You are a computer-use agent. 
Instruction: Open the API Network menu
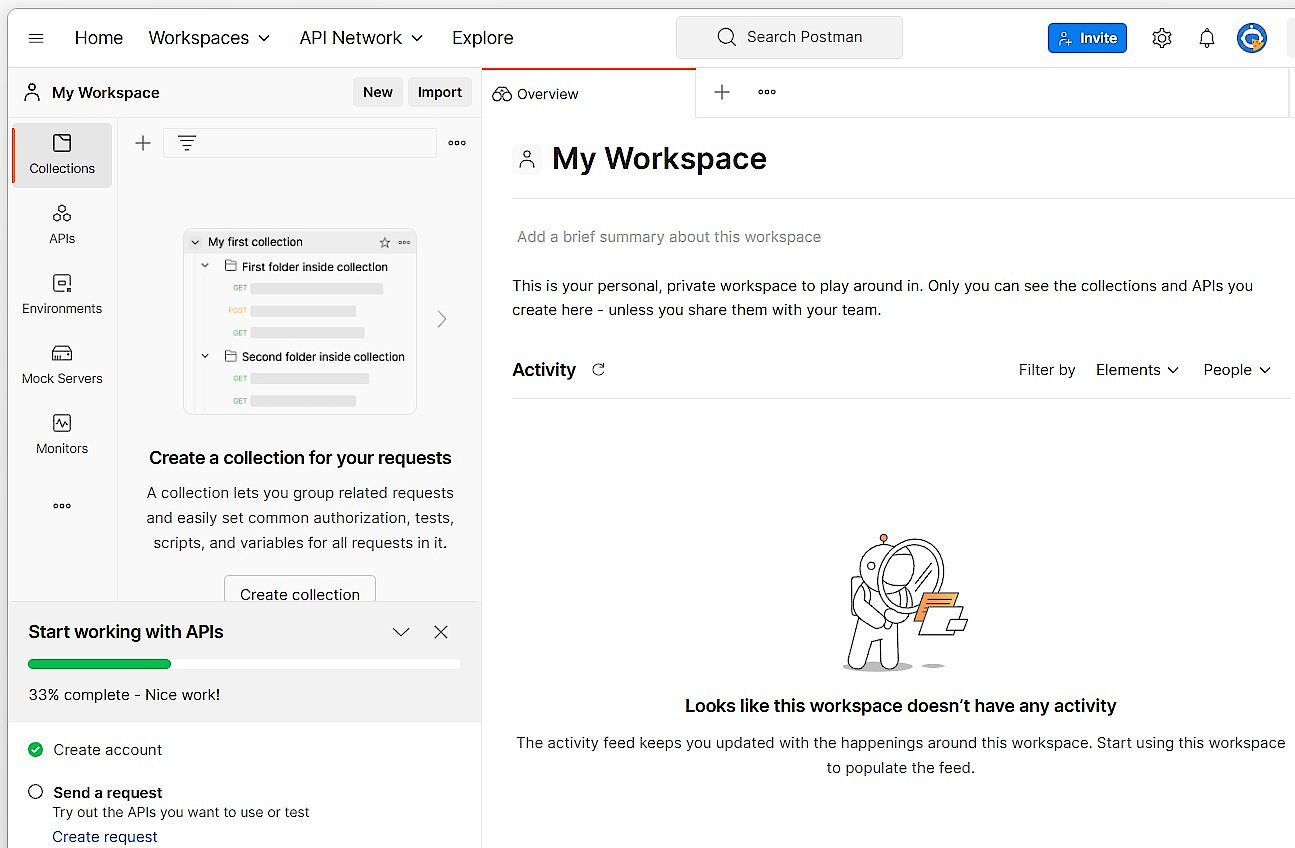[361, 37]
